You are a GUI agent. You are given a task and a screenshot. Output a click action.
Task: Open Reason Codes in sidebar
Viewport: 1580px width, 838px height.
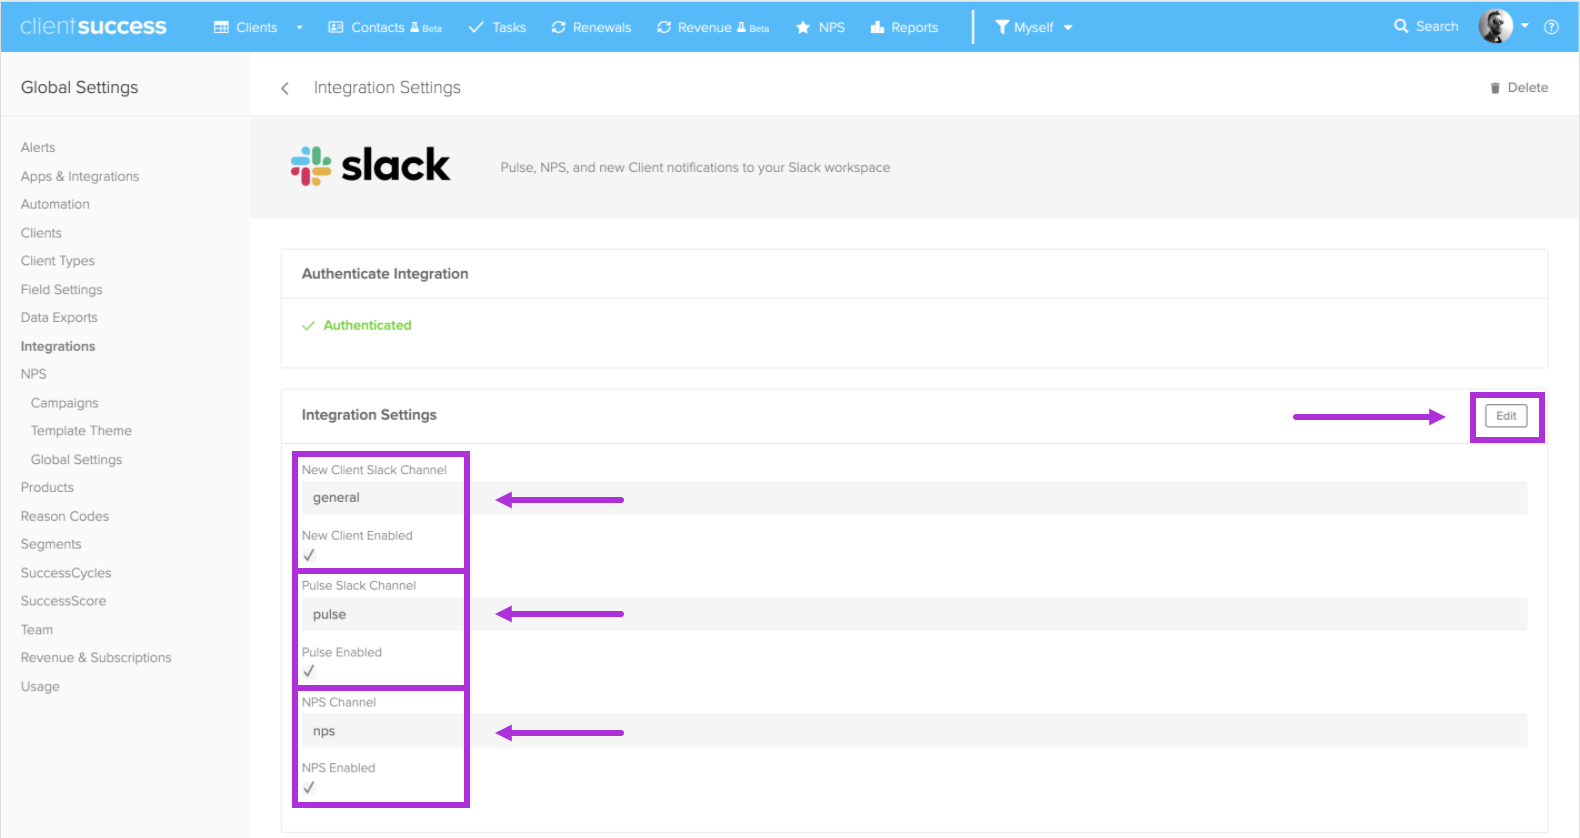(65, 516)
